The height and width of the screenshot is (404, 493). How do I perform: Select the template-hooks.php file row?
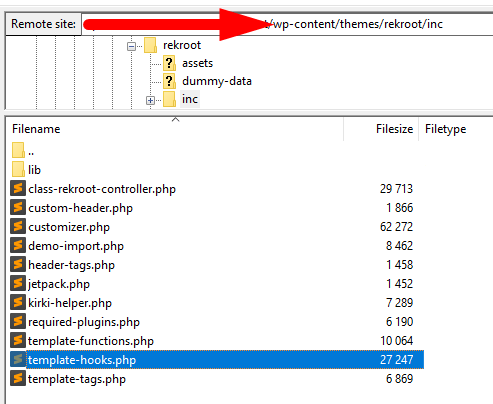click(x=217, y=360)
